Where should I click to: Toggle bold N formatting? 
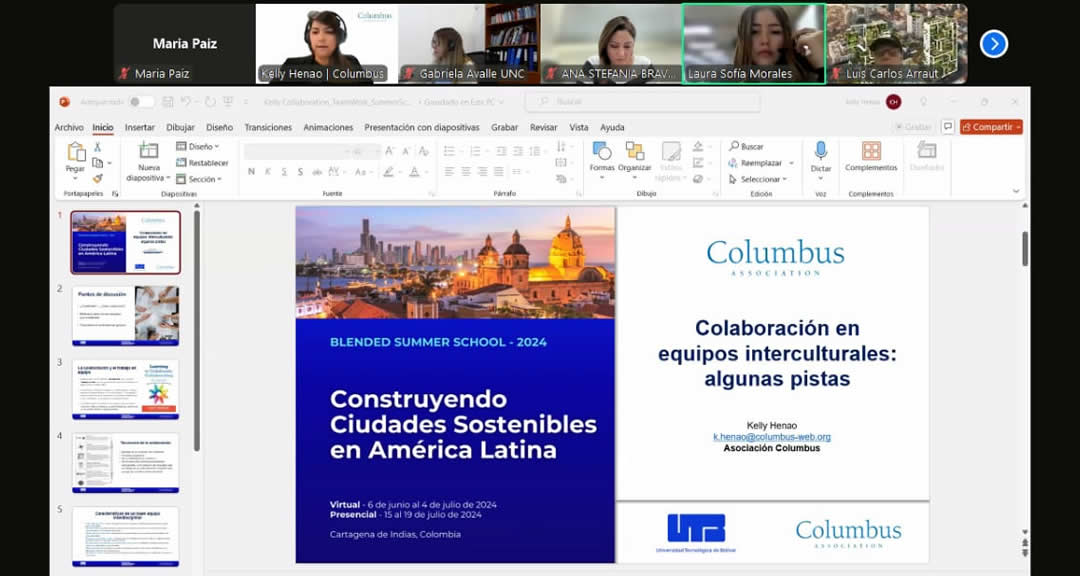pyautogui.click(x=251, y=172)
